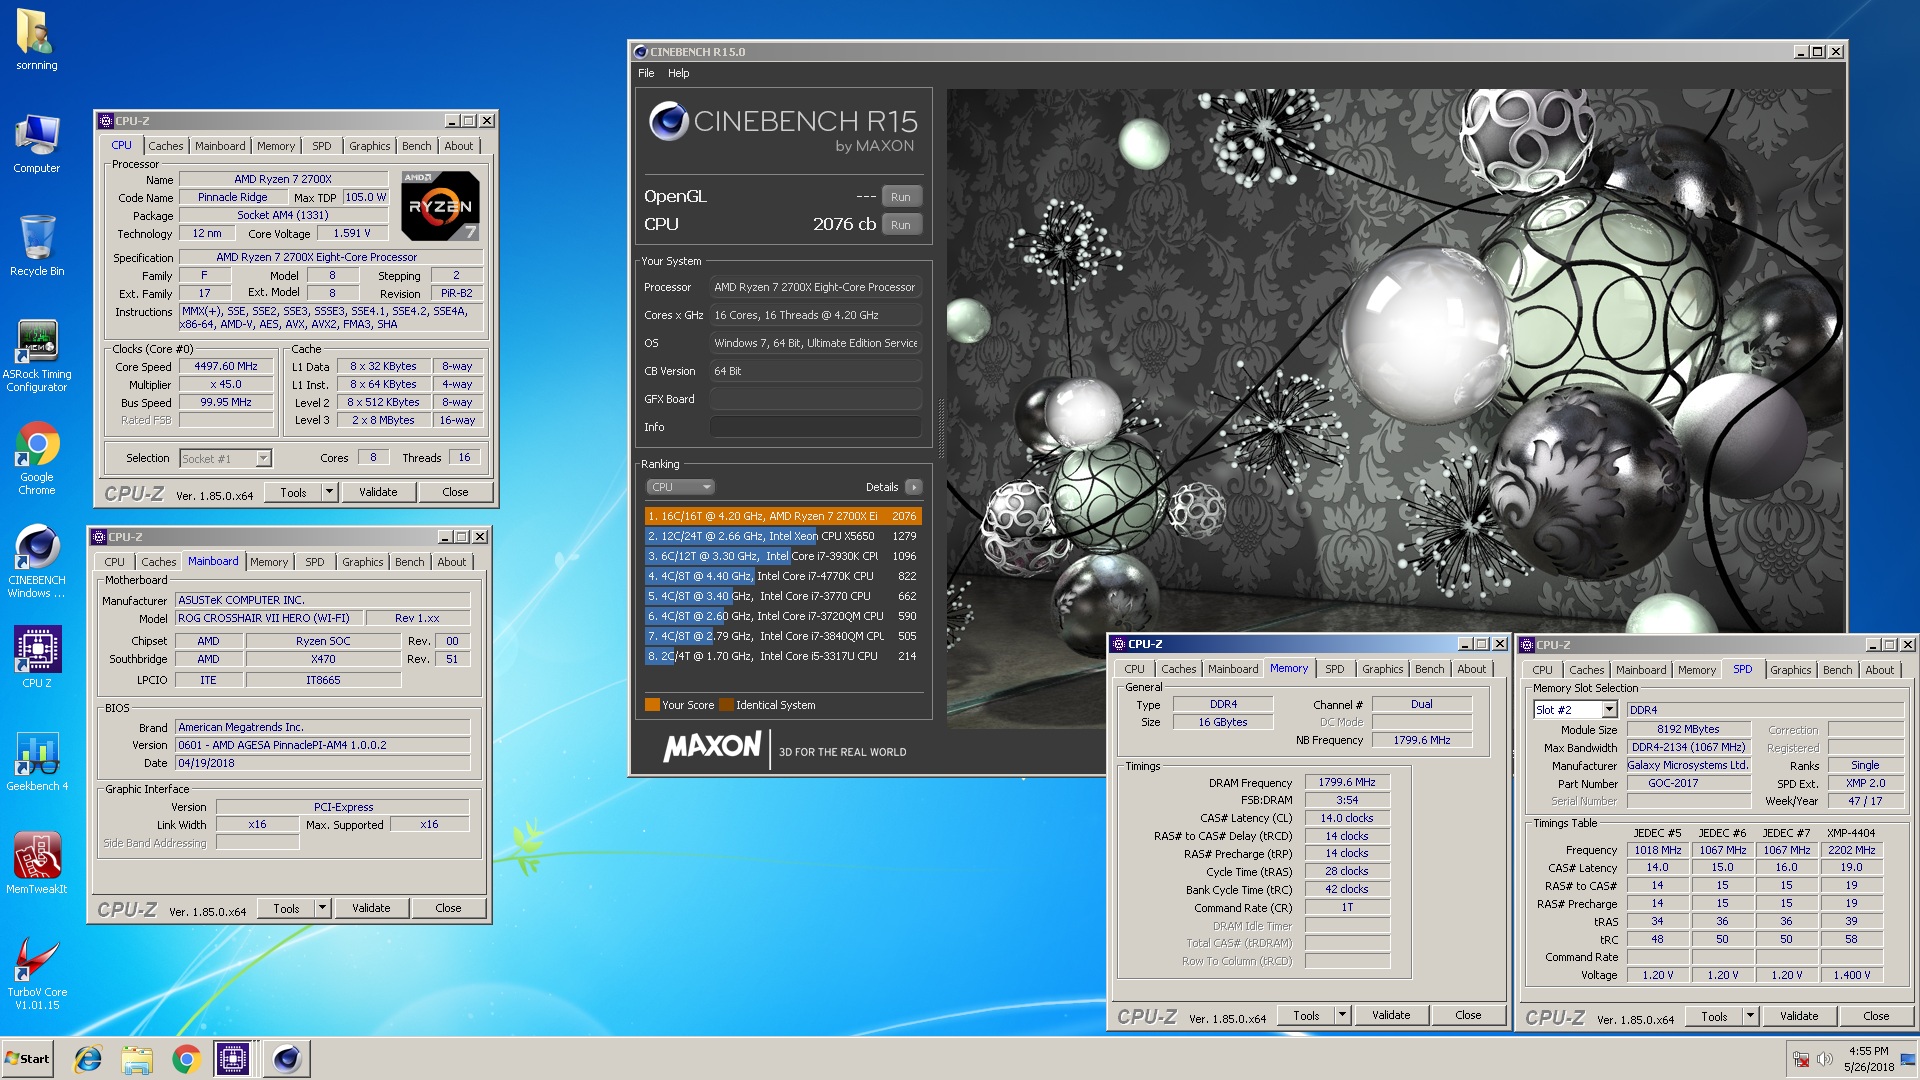Launch MemTweakIt desktop shortcut

click(x=36, y=863)
